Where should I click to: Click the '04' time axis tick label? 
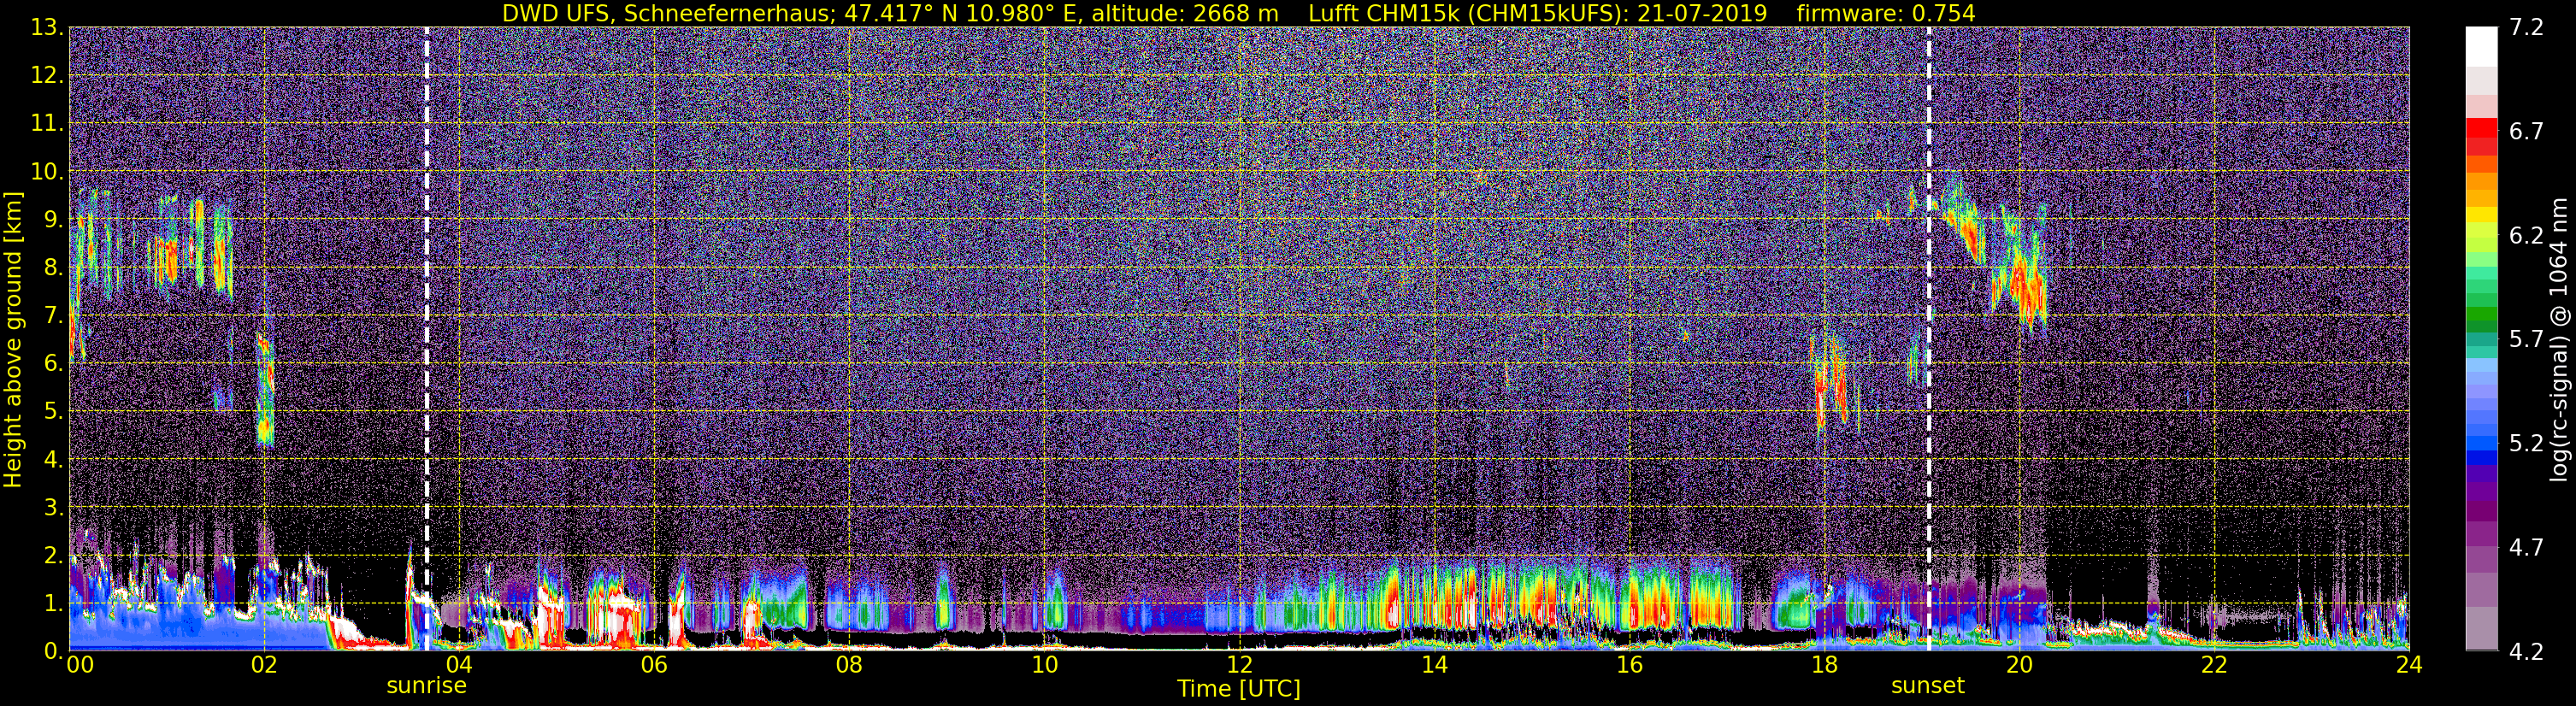459,665
